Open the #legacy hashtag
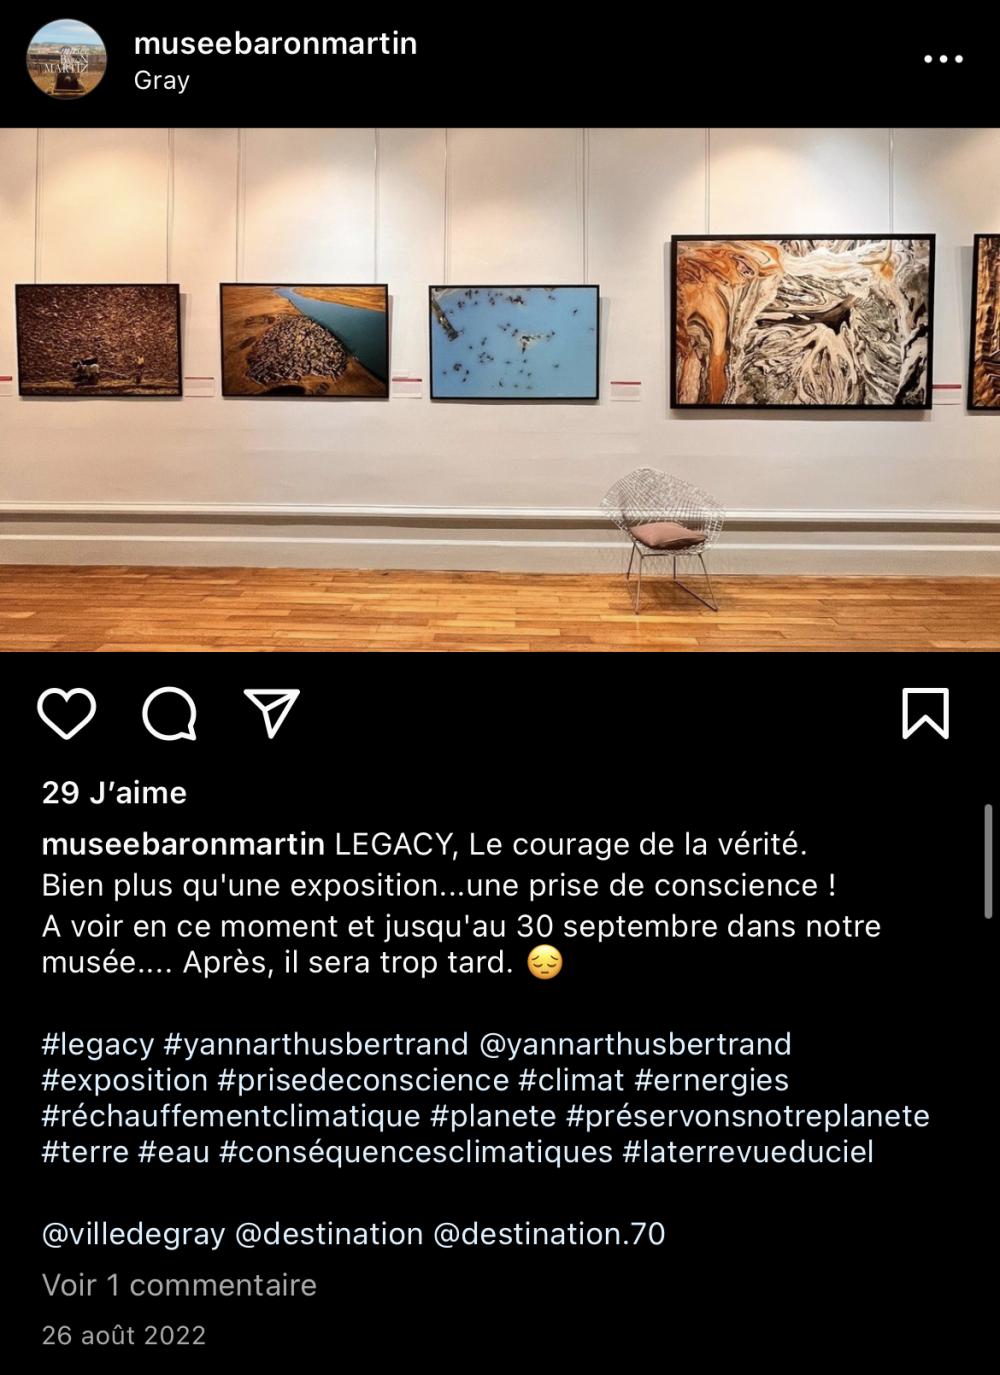The width and height of the screenshot is (1000, 1375). click(98, 1045)
